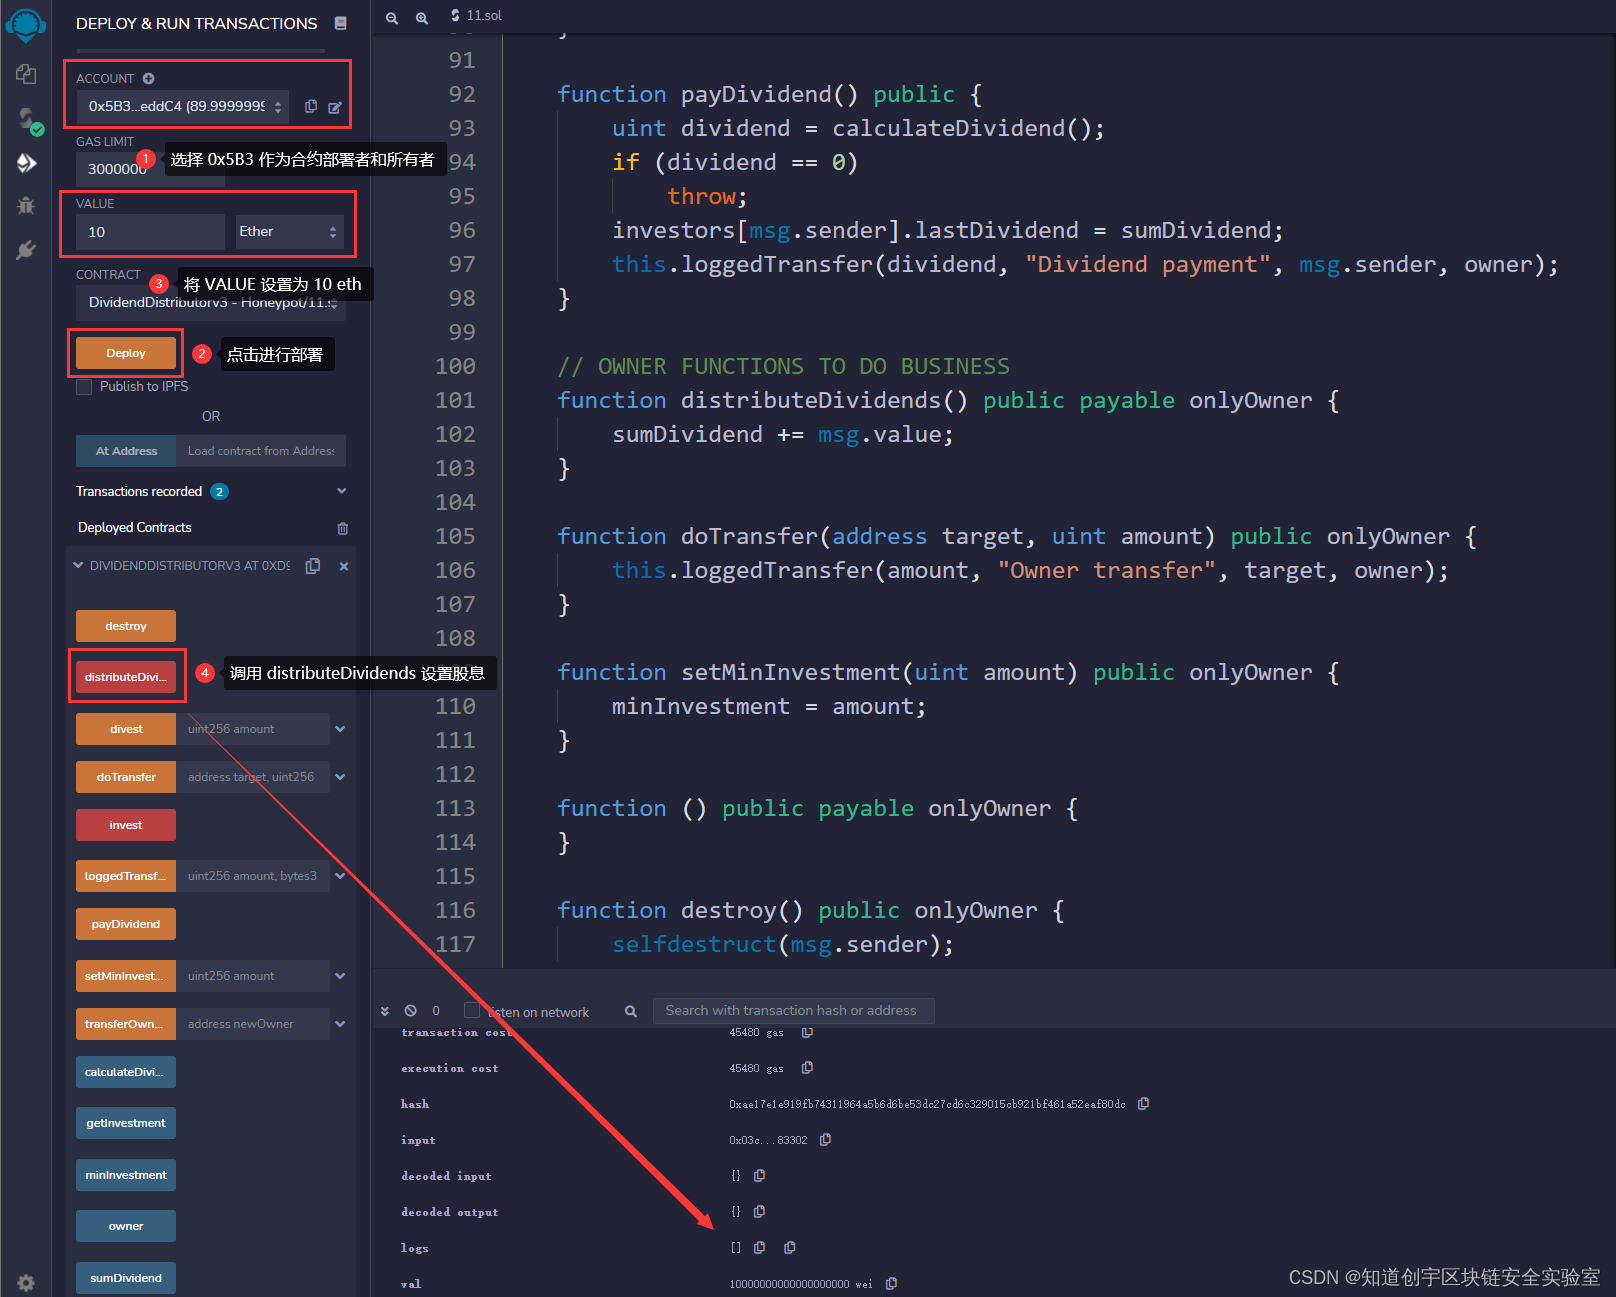
Task: Open the Deploy & Run sidebar icon
Action: coord(26,163)
